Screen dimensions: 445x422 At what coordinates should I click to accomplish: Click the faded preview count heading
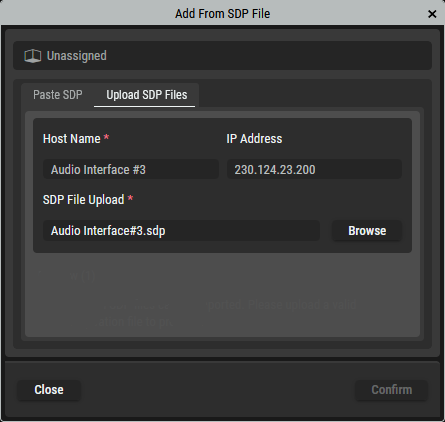coord(67,276)
